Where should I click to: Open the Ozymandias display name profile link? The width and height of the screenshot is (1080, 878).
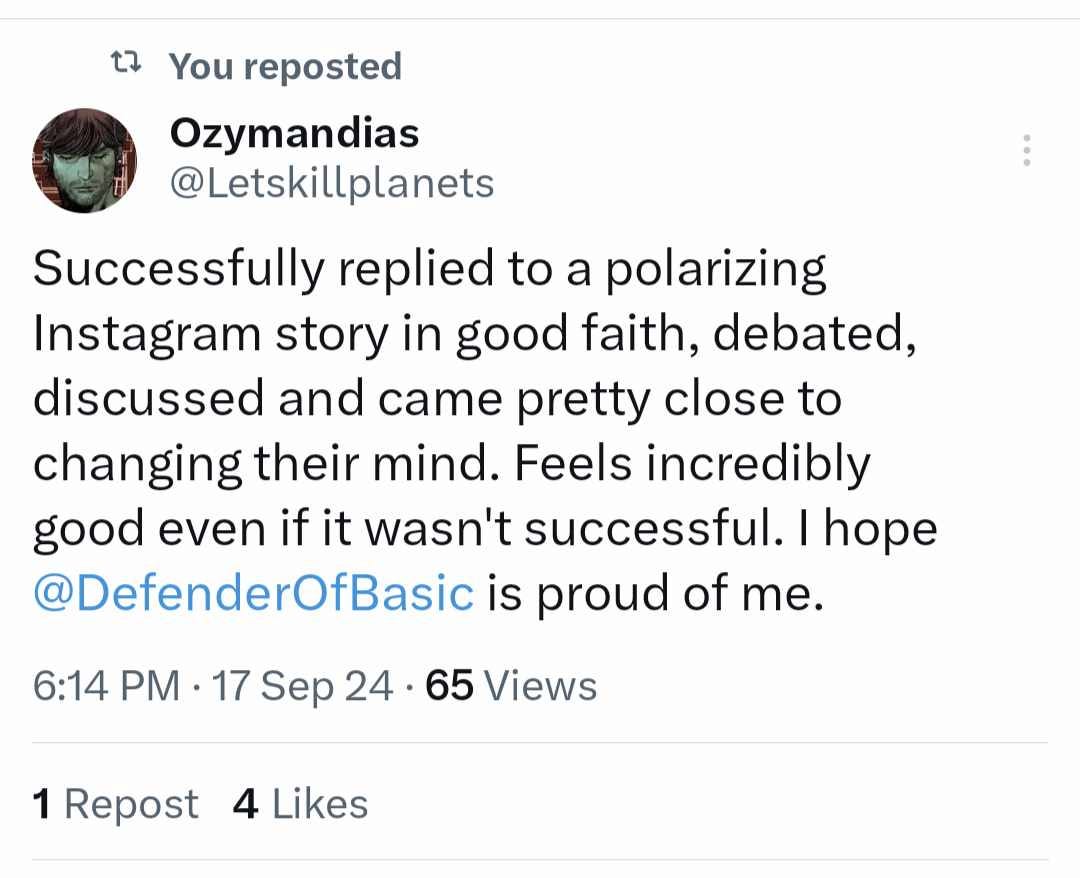click(295, 131)
